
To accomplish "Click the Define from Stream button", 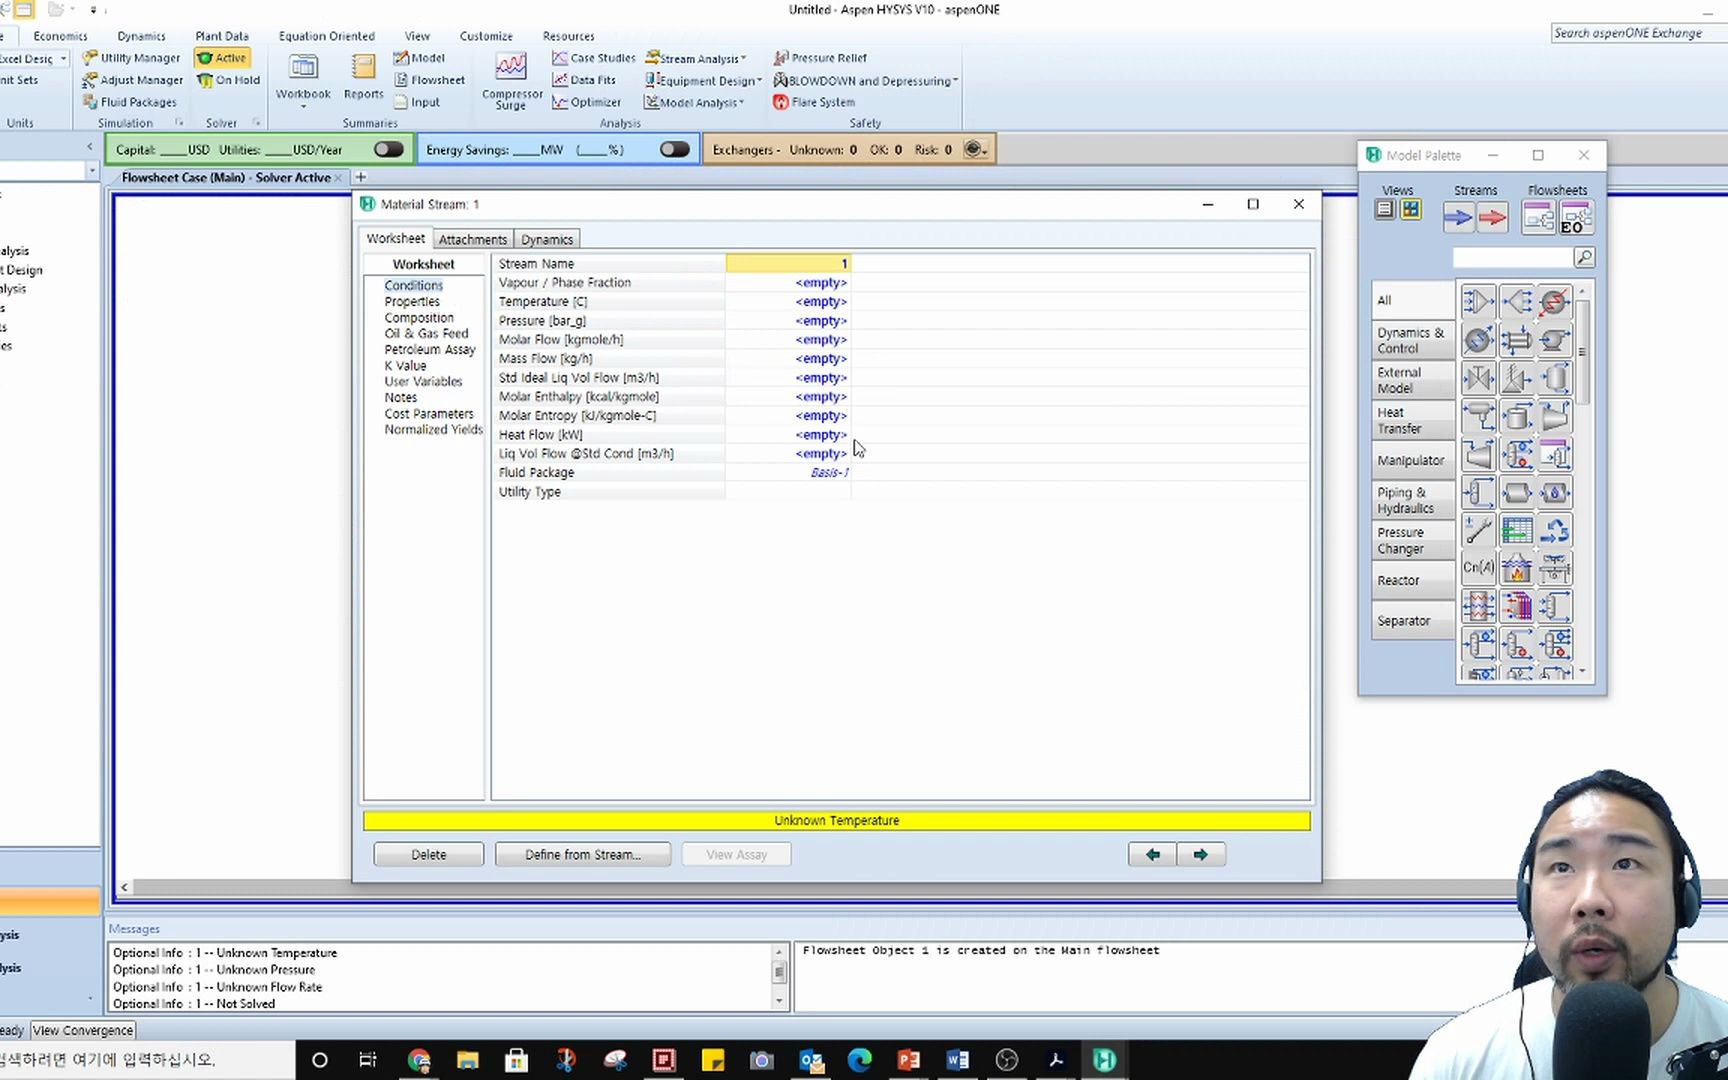I will 583,855.
